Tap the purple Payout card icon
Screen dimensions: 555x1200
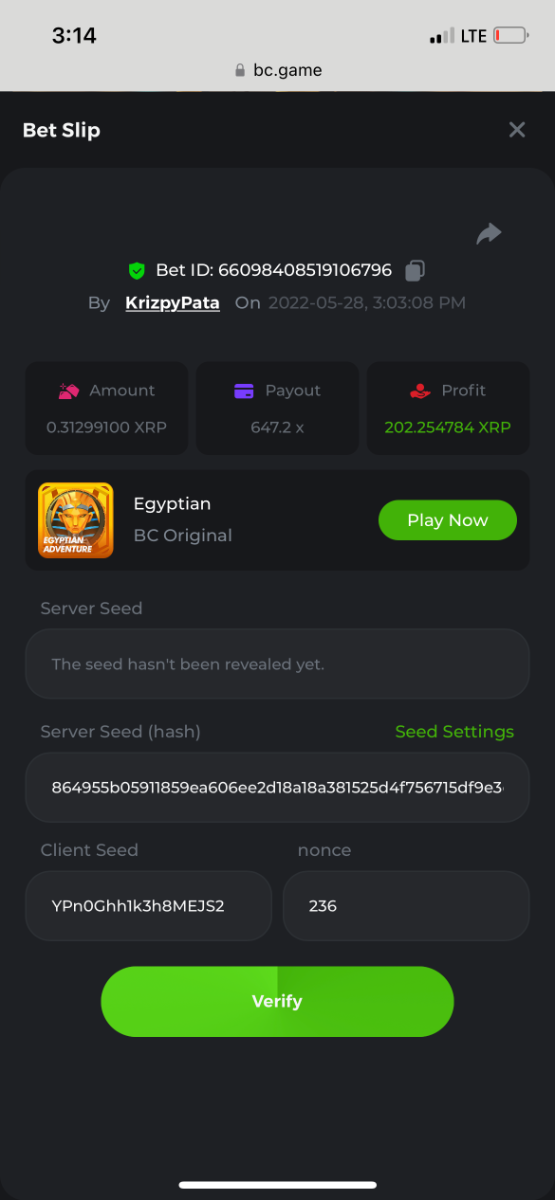[244, 391]
